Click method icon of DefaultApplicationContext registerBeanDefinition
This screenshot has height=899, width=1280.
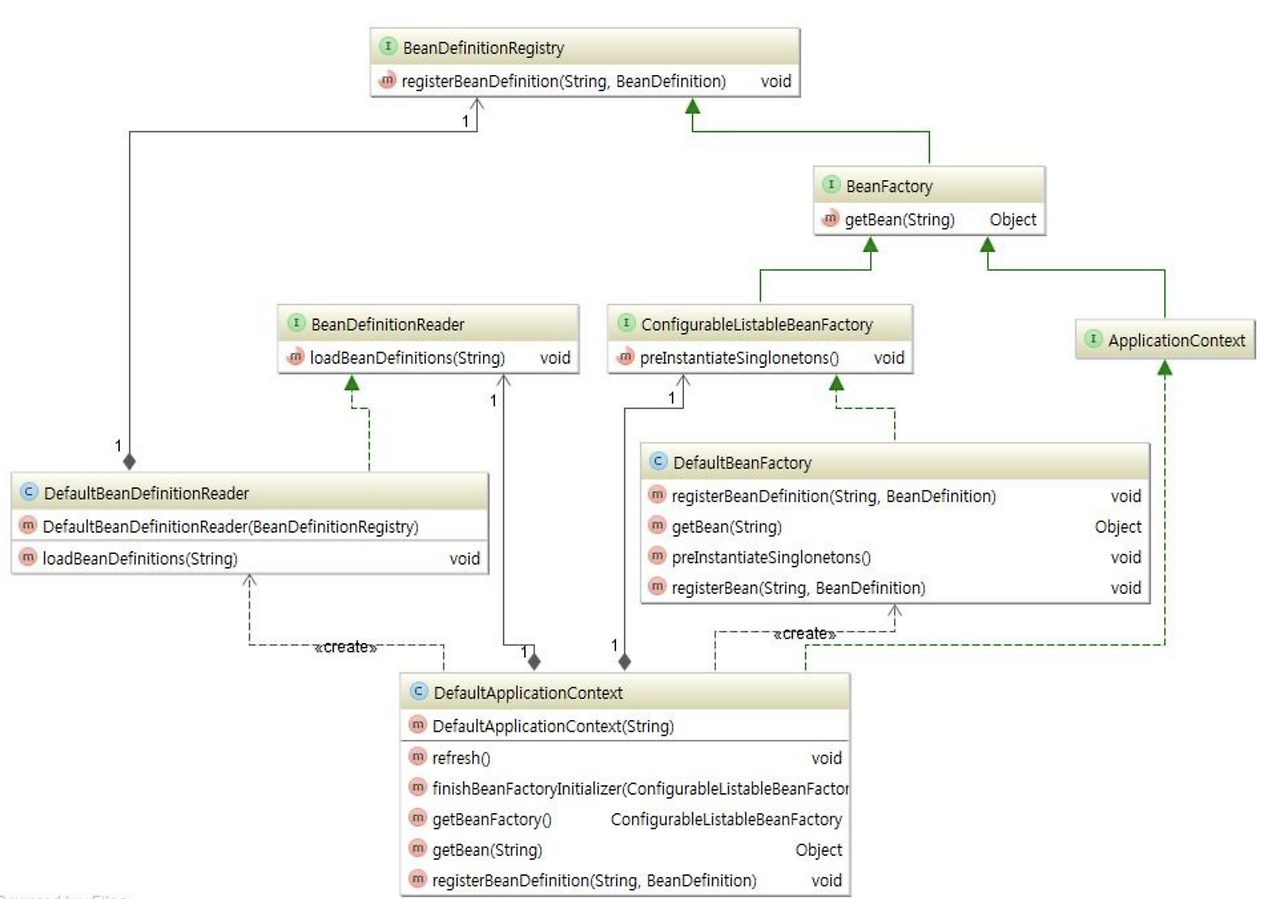(418, 880)
